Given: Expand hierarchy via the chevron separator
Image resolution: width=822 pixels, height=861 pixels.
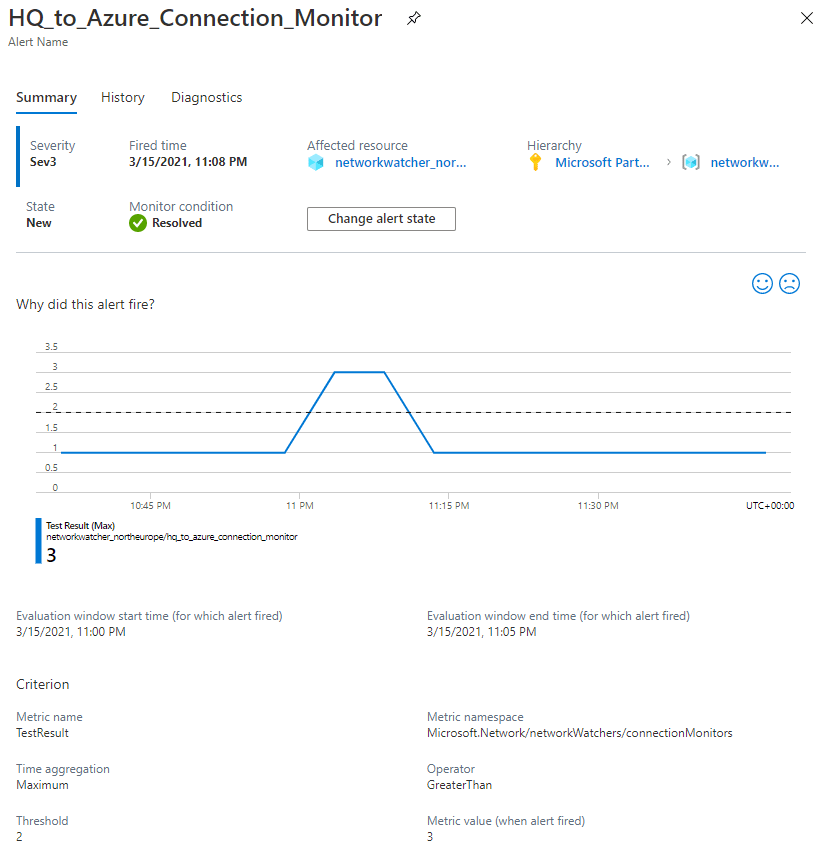Looking at the screenshot, I should click(x=668, y=162).
